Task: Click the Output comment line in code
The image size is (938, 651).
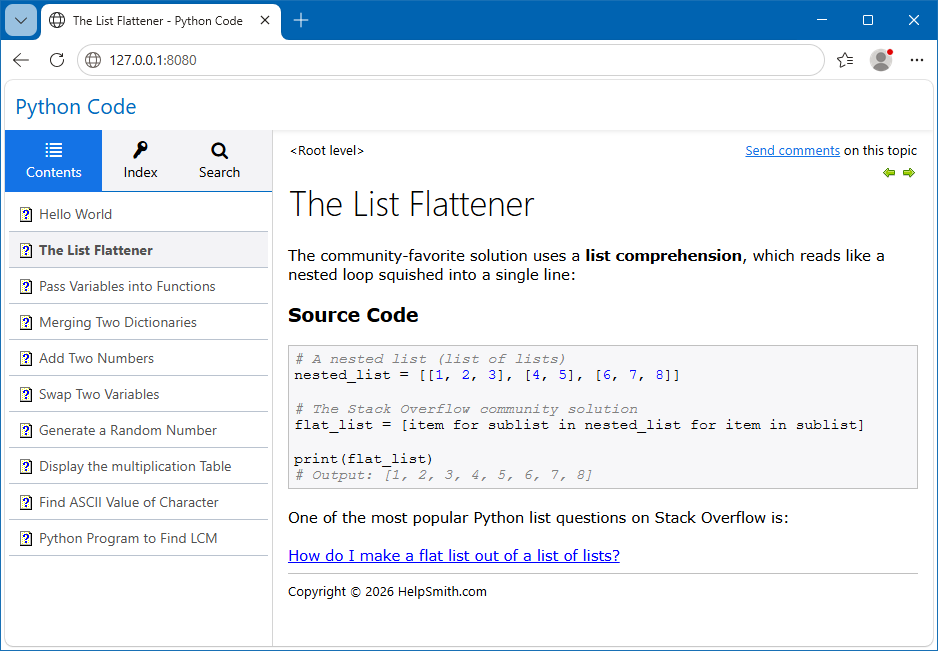Action: [443, 475]
